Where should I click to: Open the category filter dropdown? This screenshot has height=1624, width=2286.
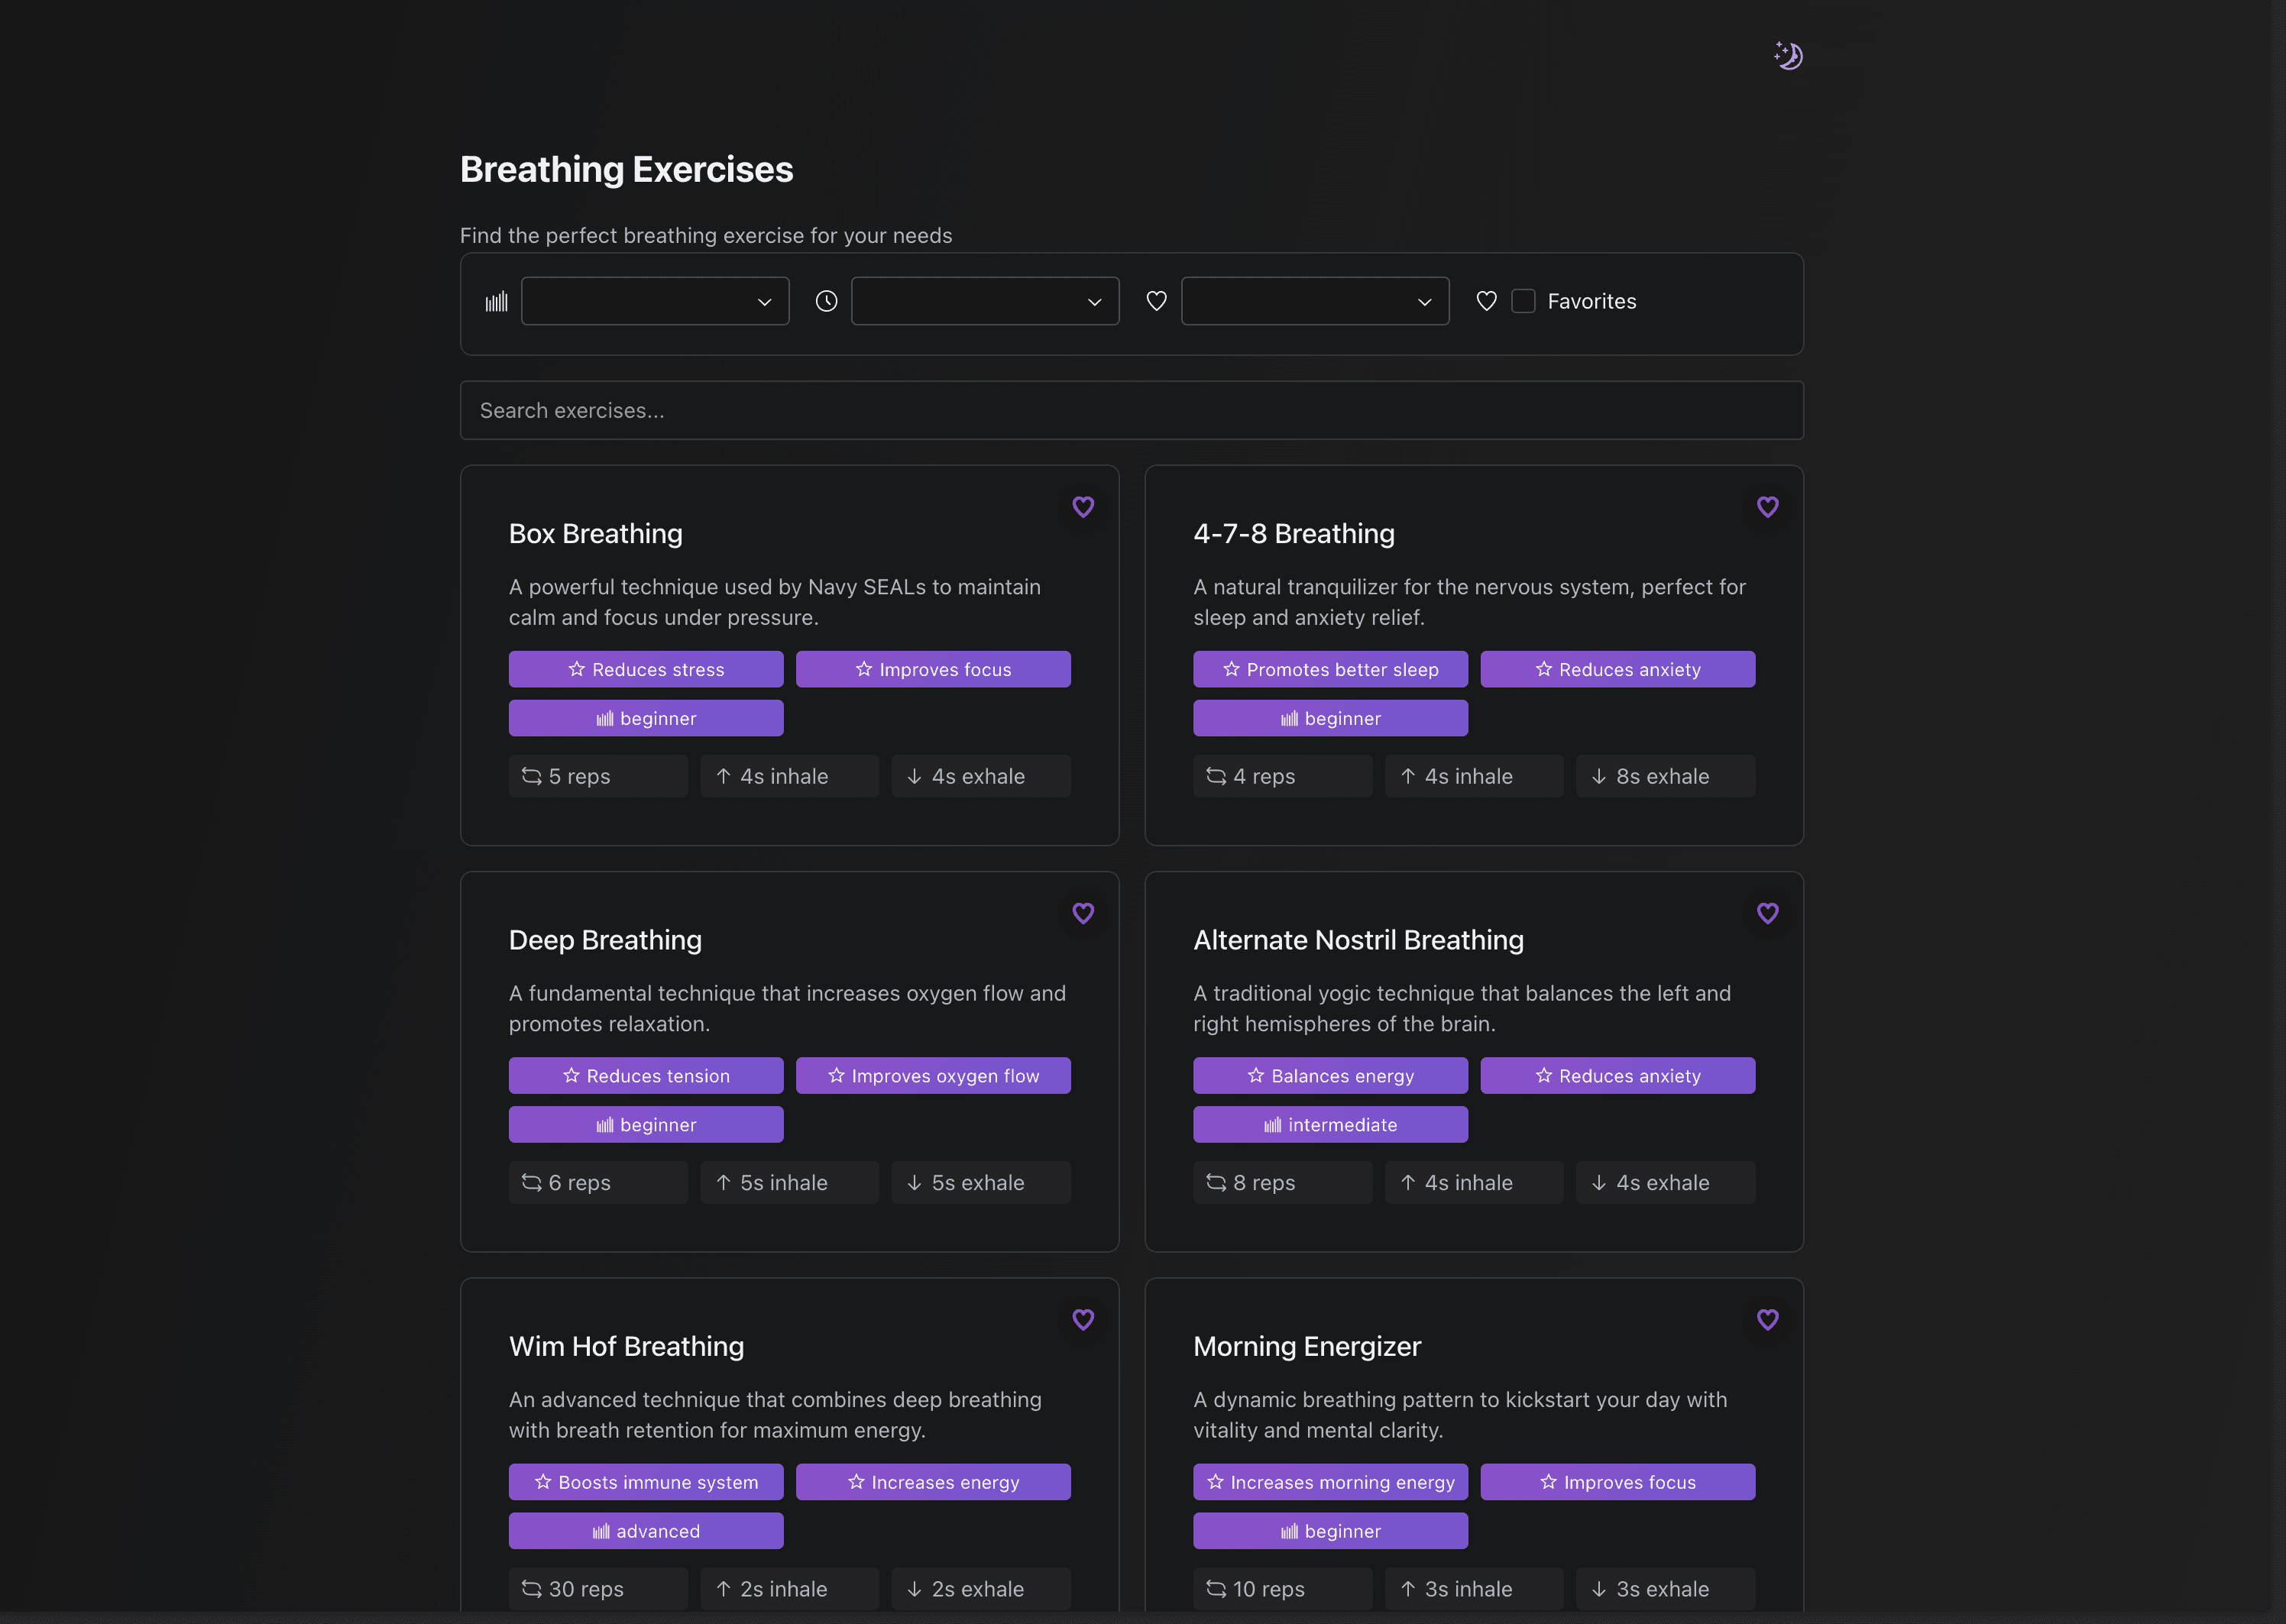(1315, 300)
